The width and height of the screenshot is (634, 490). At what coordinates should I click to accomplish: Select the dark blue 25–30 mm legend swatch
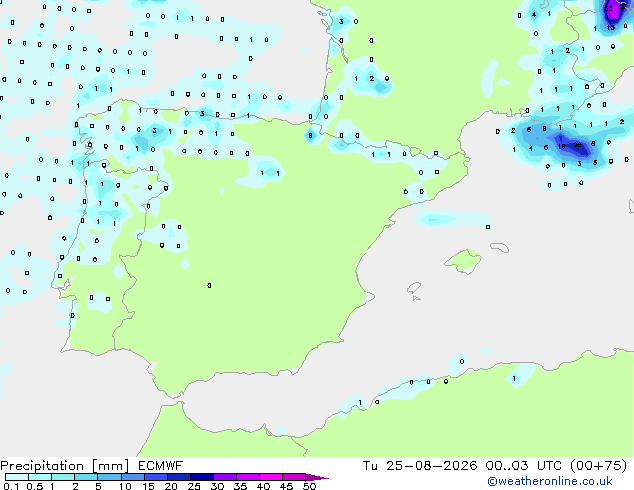tap(202, 477)
